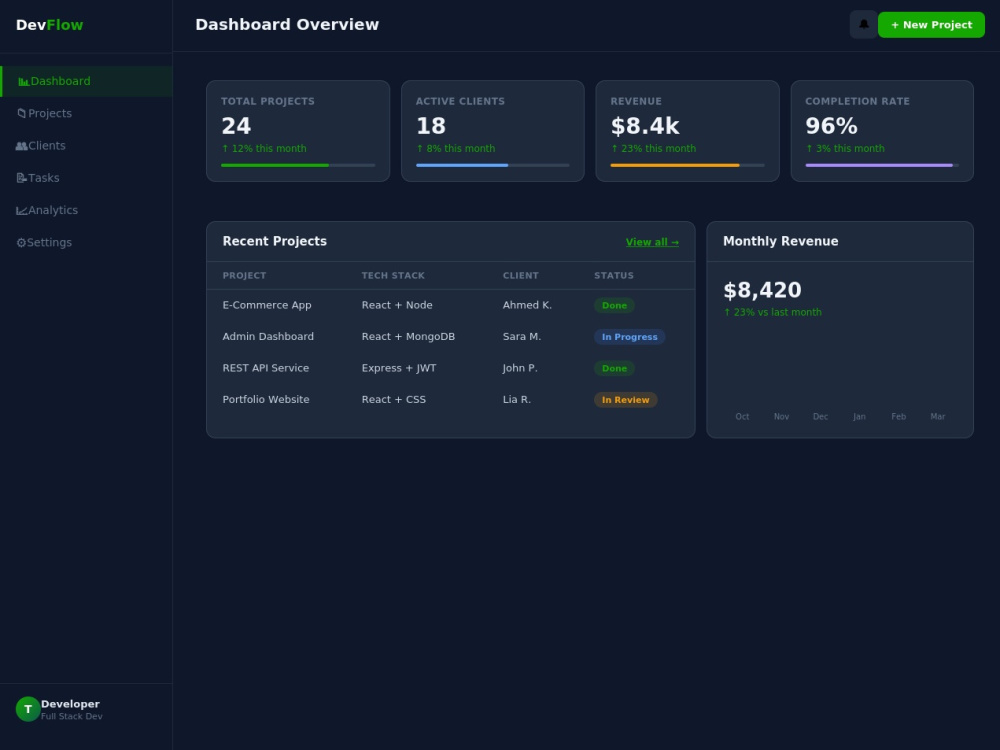
Task: Click the Dashboard Overview page title
Action: tap(287, 25)
